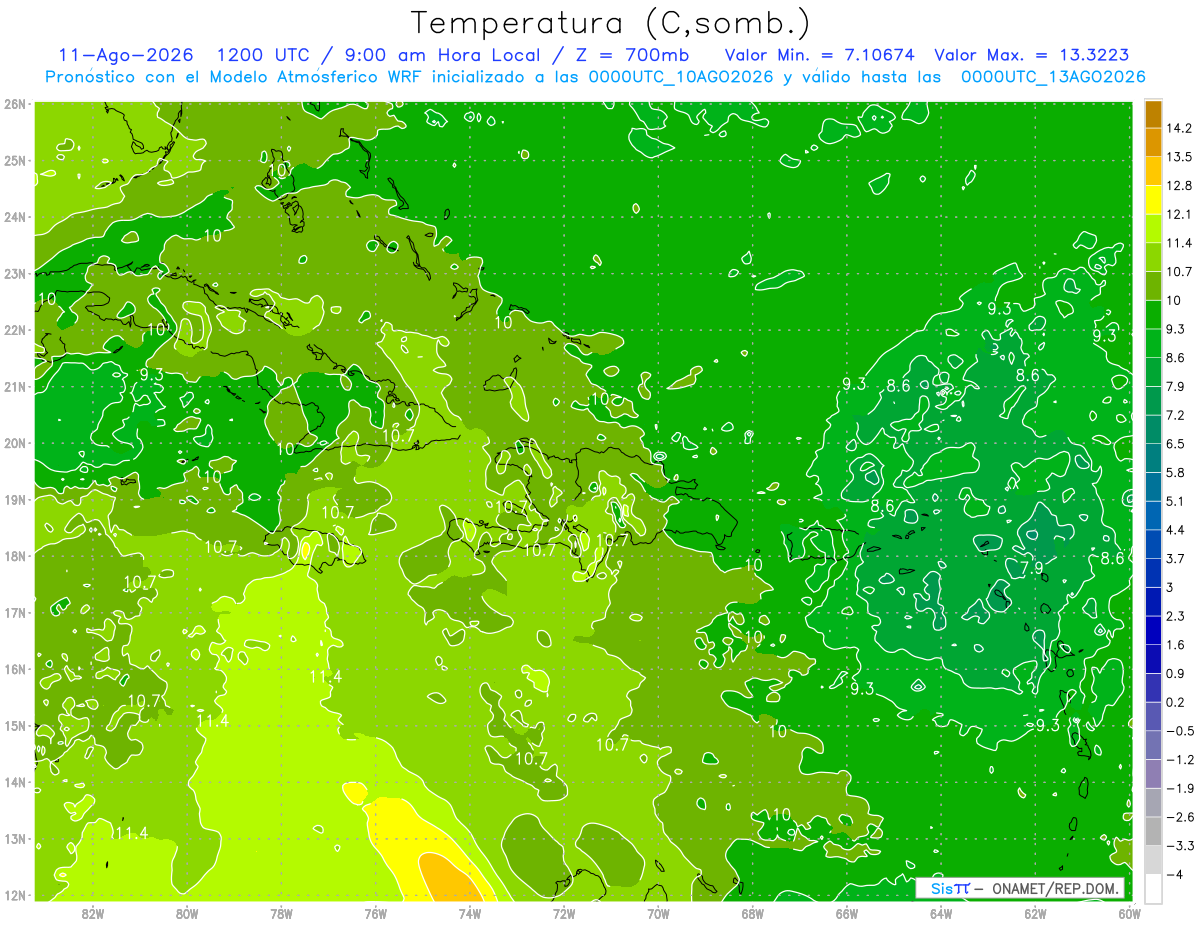1200x927 pixels.
Task: Click the "15N" latitude axis label
Action: (14, 725)
